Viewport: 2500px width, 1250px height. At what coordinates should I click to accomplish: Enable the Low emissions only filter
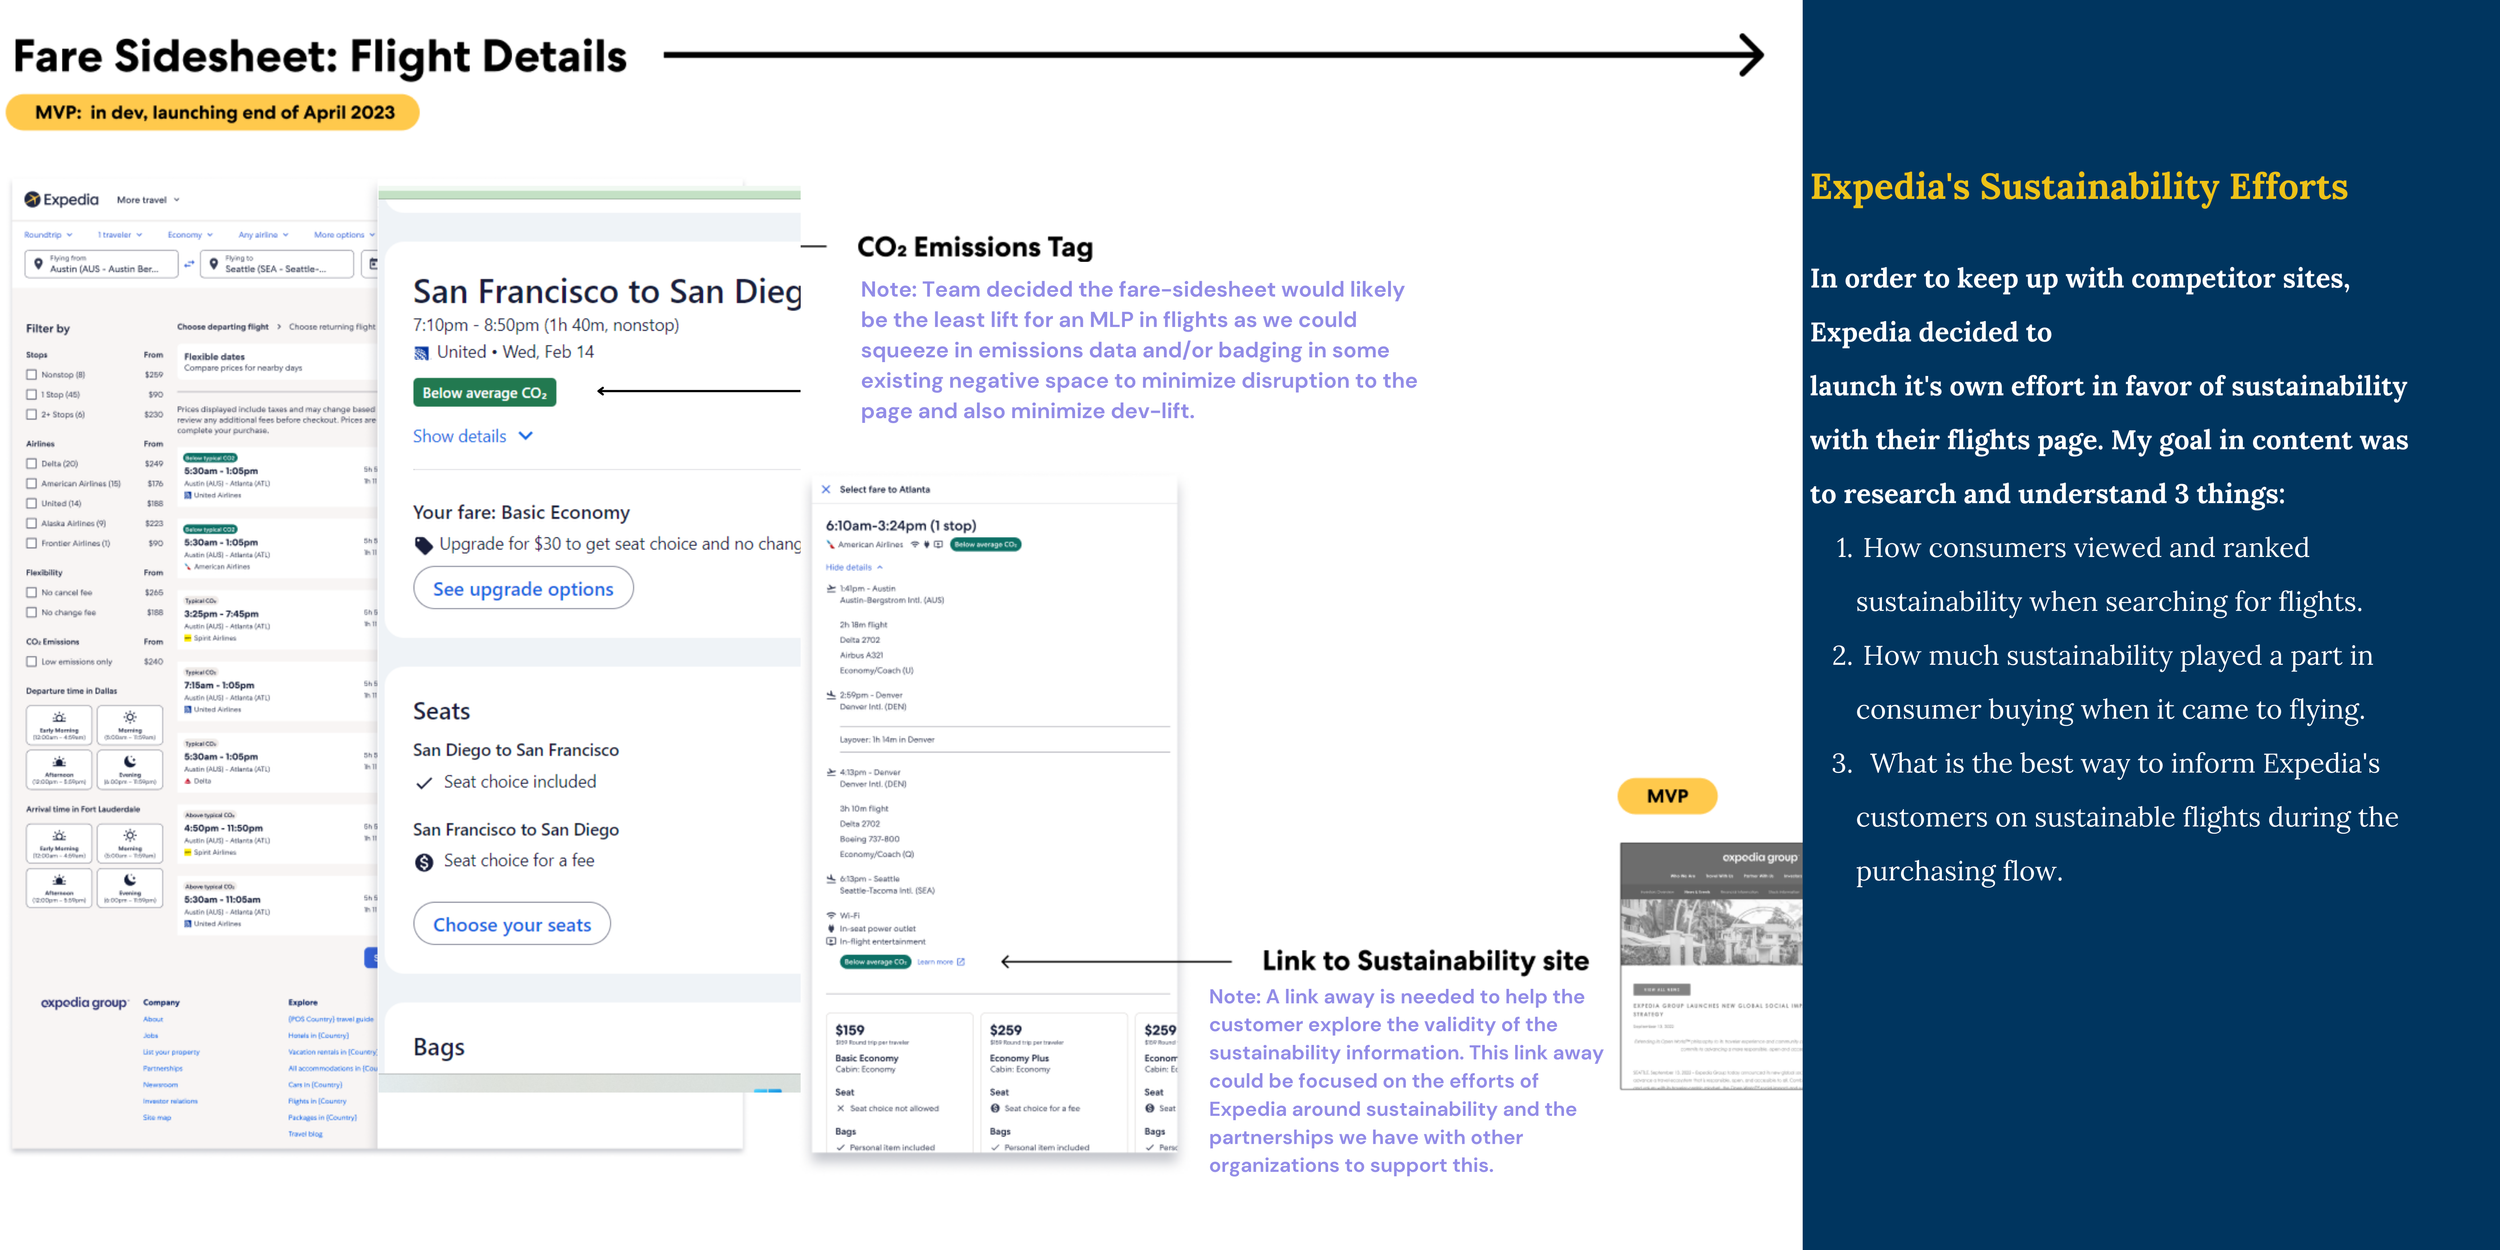(x=31, y=662)
